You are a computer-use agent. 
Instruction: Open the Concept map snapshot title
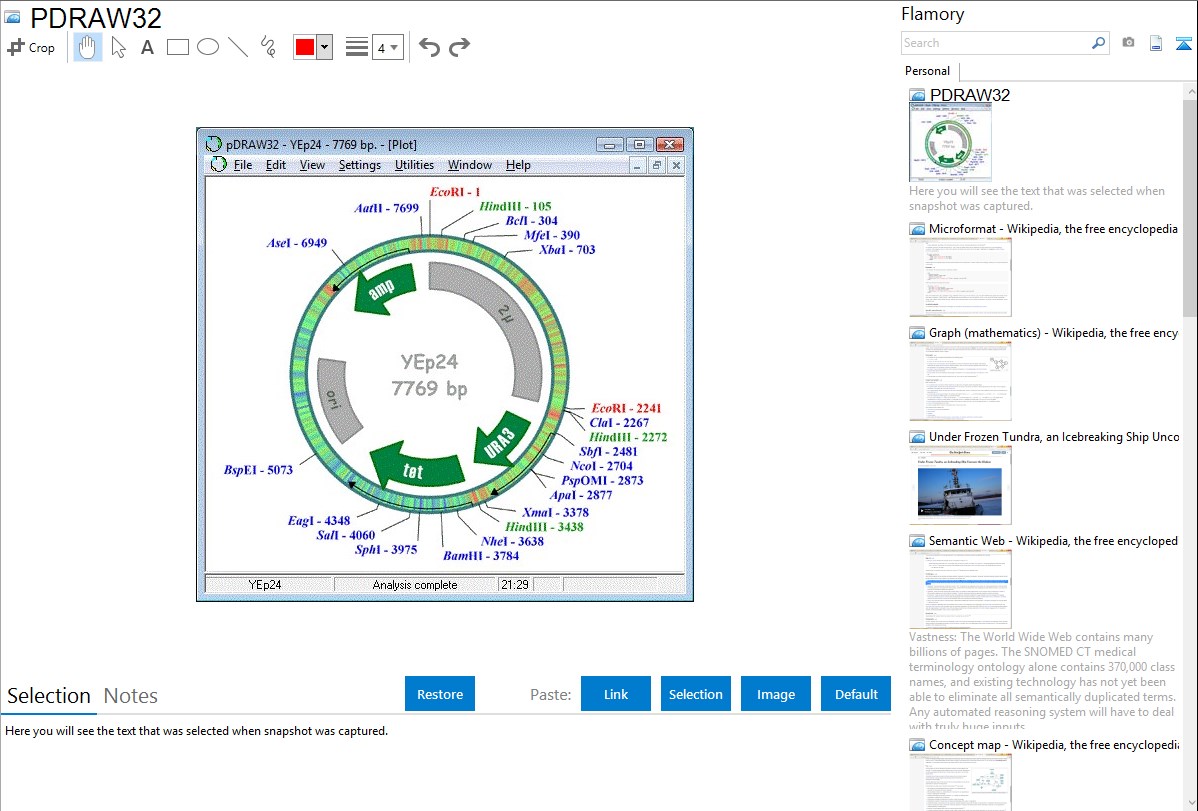1053,744
